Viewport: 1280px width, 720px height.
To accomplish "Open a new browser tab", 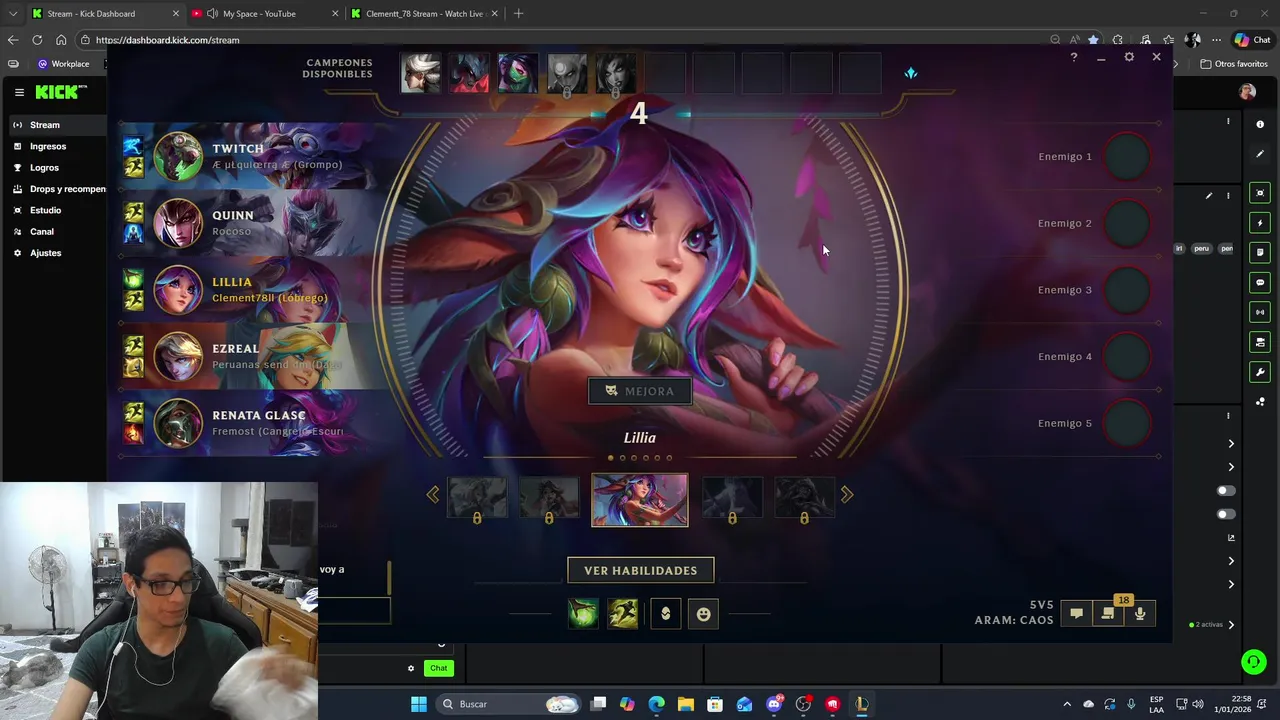I will coord(518,14).
